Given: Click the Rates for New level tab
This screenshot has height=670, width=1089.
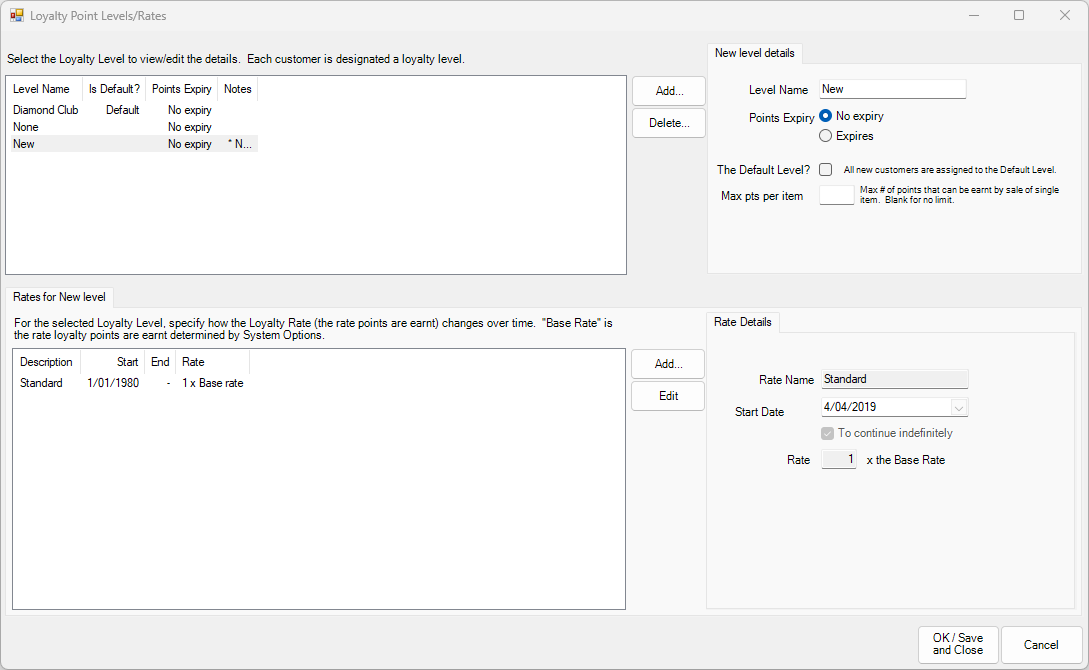Looking at the screenshot, I should (x=58, y=296).
